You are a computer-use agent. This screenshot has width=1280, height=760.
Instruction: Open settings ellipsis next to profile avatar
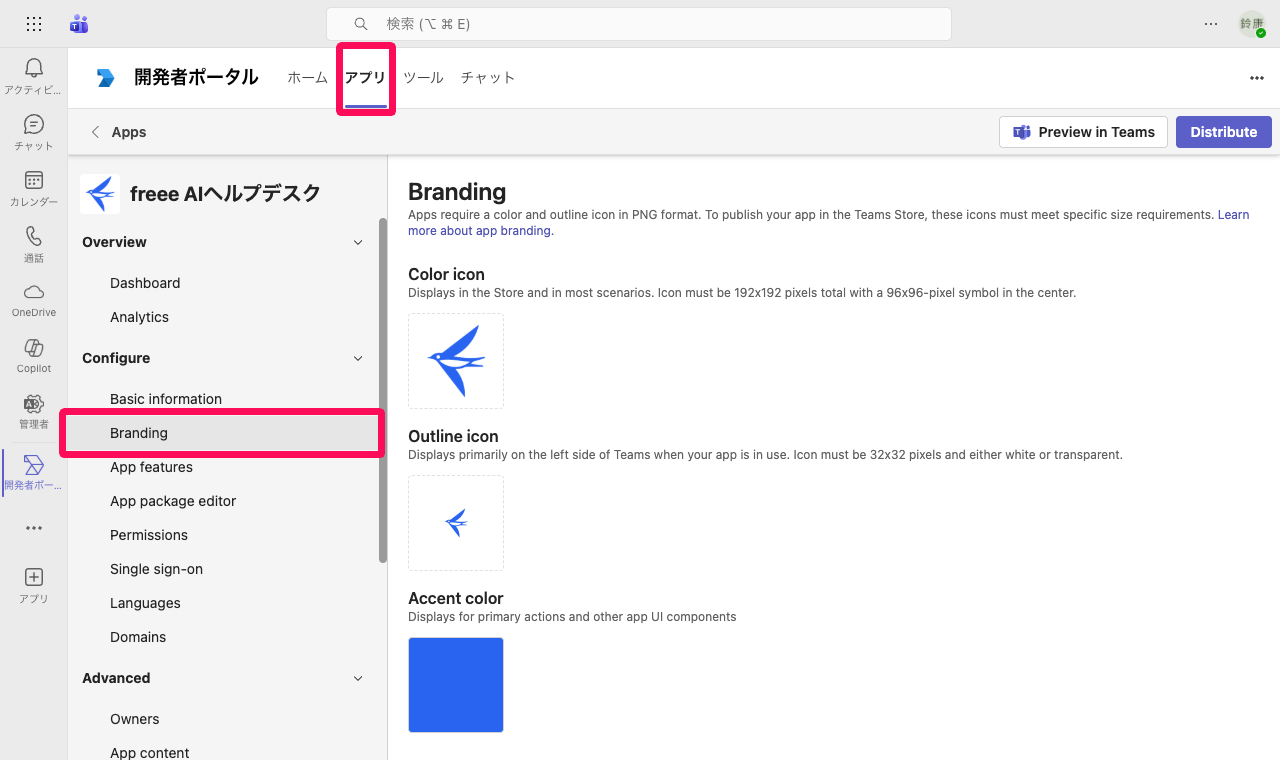pyautogui.click(x=1211, y=24)
